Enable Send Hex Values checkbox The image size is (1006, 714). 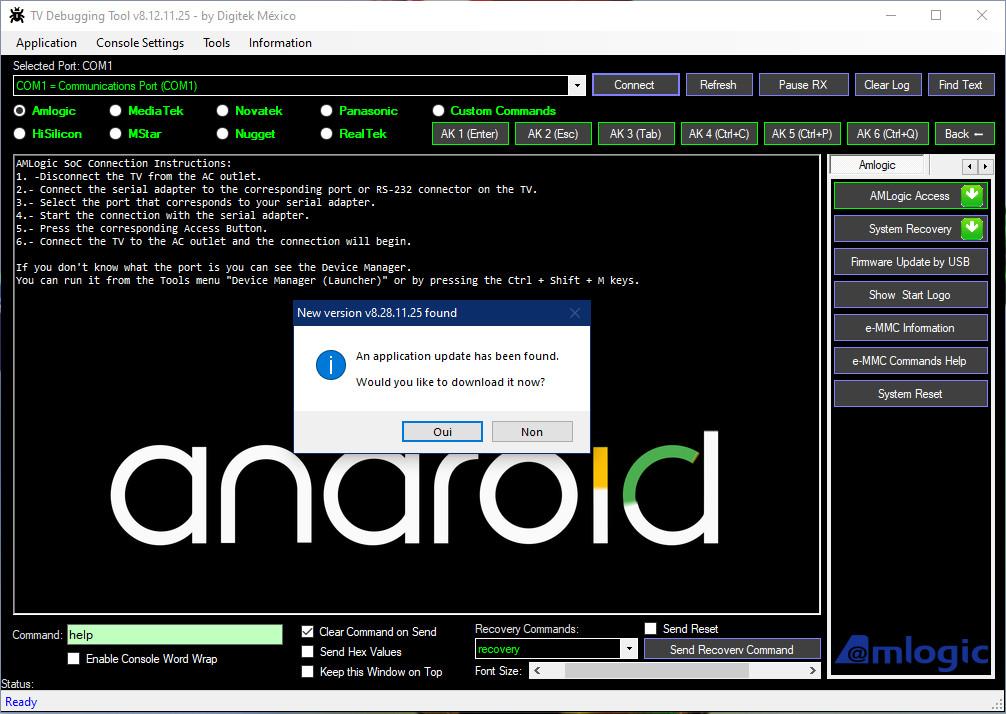pos(307,651)
